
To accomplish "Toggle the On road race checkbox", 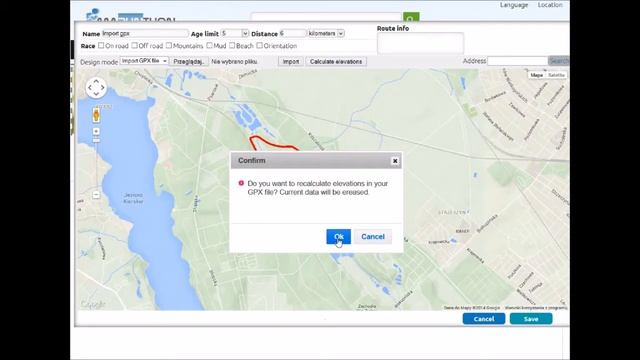I will tap(101, 45).
